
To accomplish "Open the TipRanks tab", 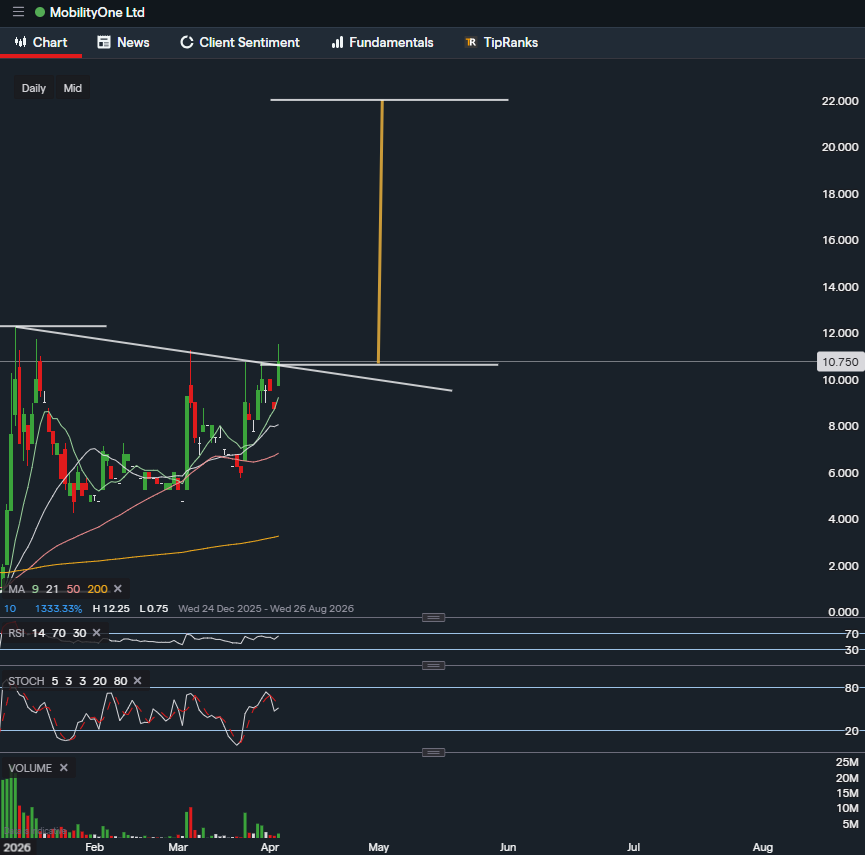I will tap(501, 42).
